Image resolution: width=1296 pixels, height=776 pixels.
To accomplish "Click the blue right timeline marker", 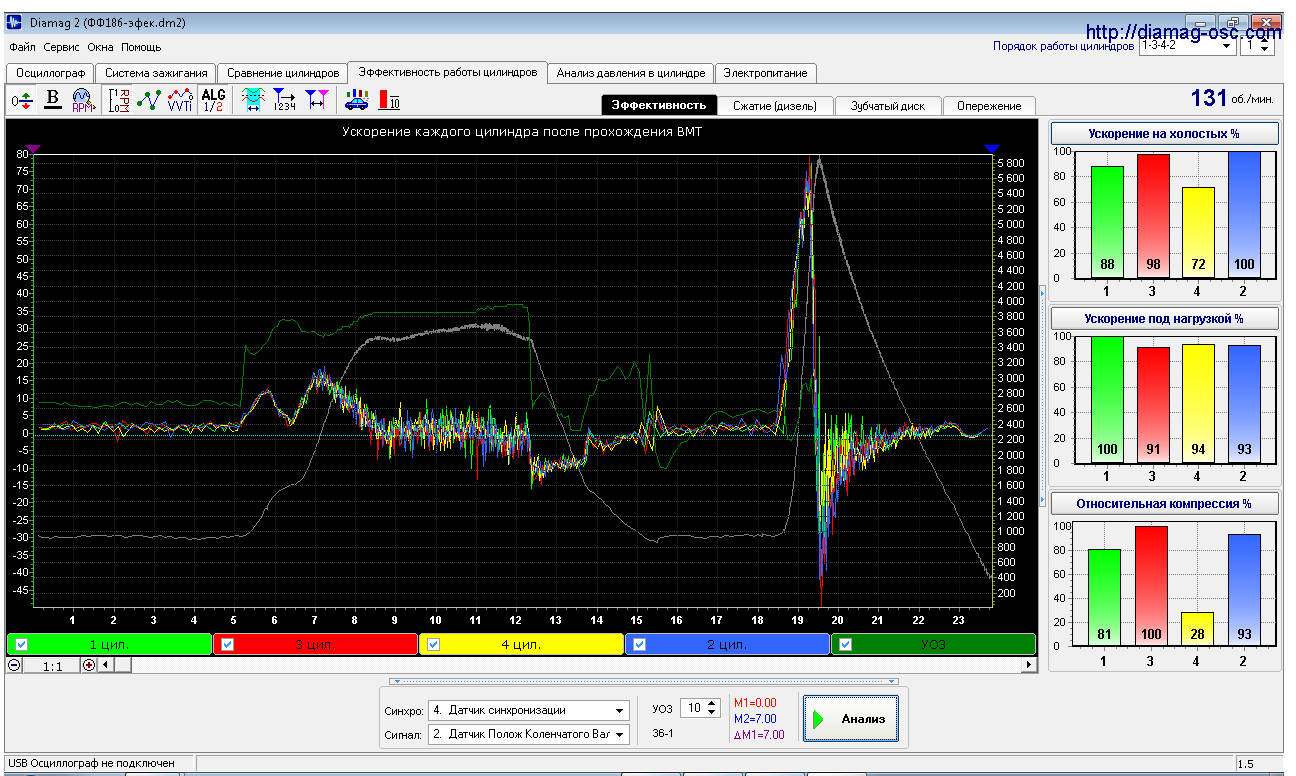I will 992,149.
